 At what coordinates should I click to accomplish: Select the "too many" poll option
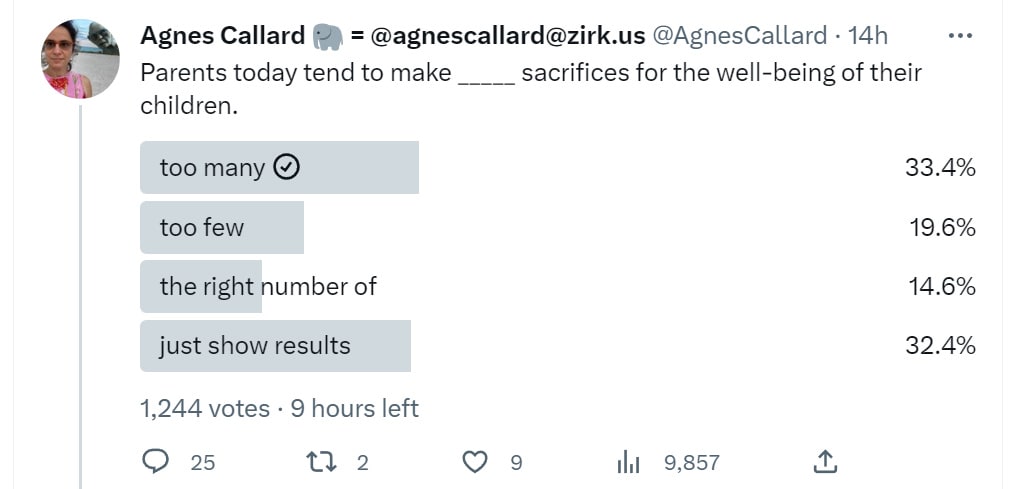tap(212, 168)
